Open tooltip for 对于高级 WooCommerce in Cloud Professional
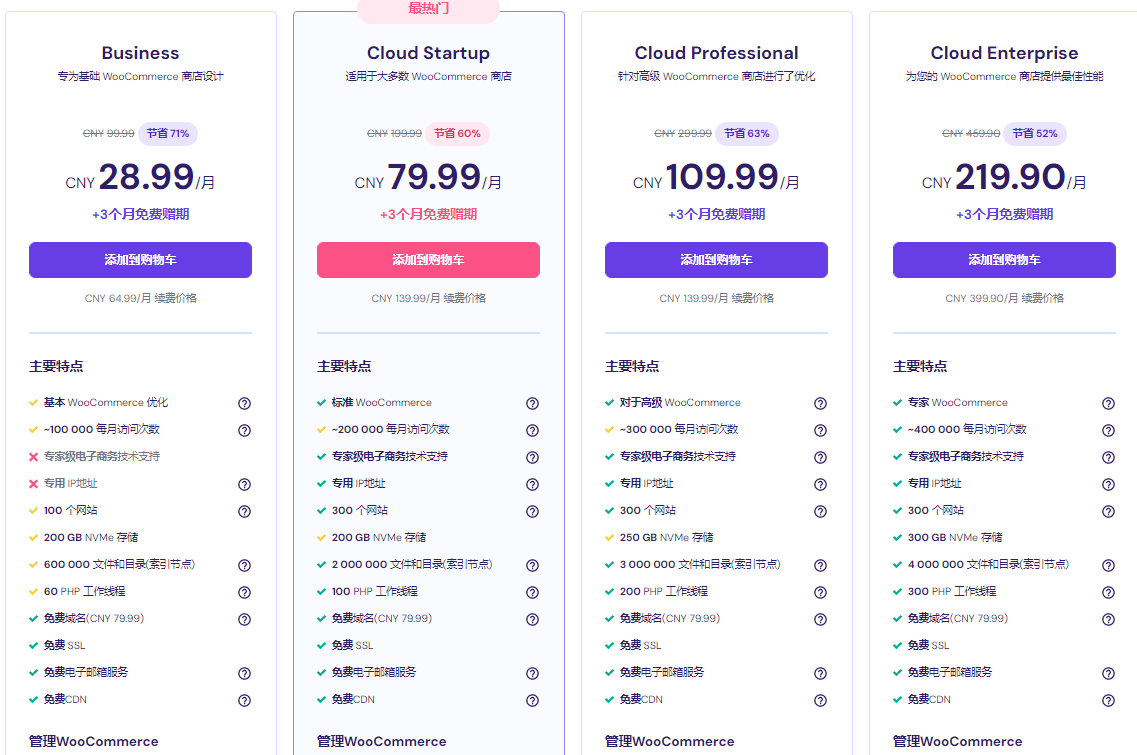The image size is (1137, 755). [x=821, y=403]
